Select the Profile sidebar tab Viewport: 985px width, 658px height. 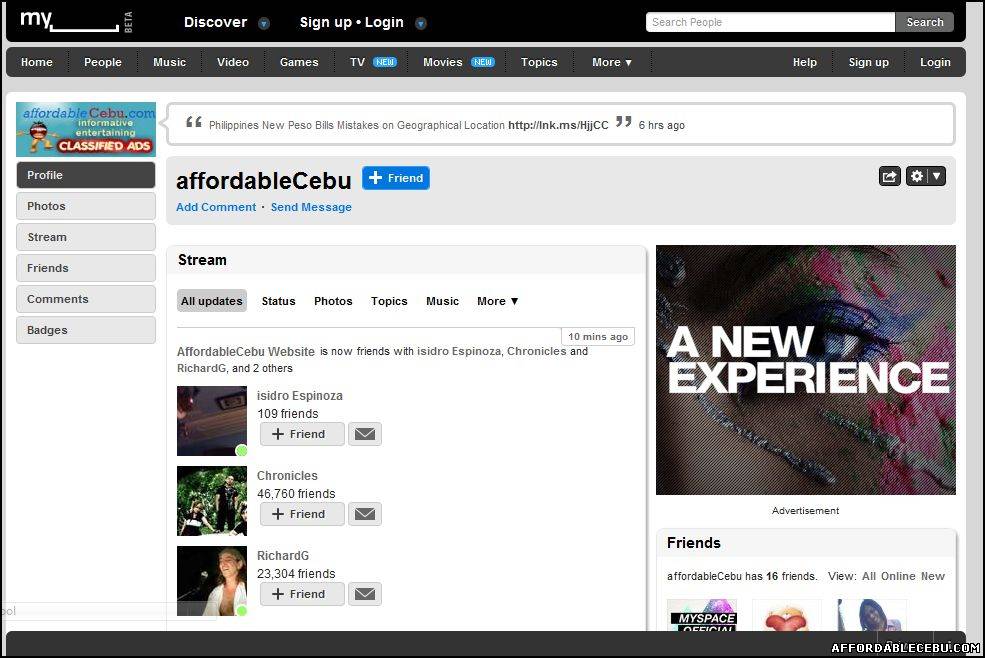86,175
